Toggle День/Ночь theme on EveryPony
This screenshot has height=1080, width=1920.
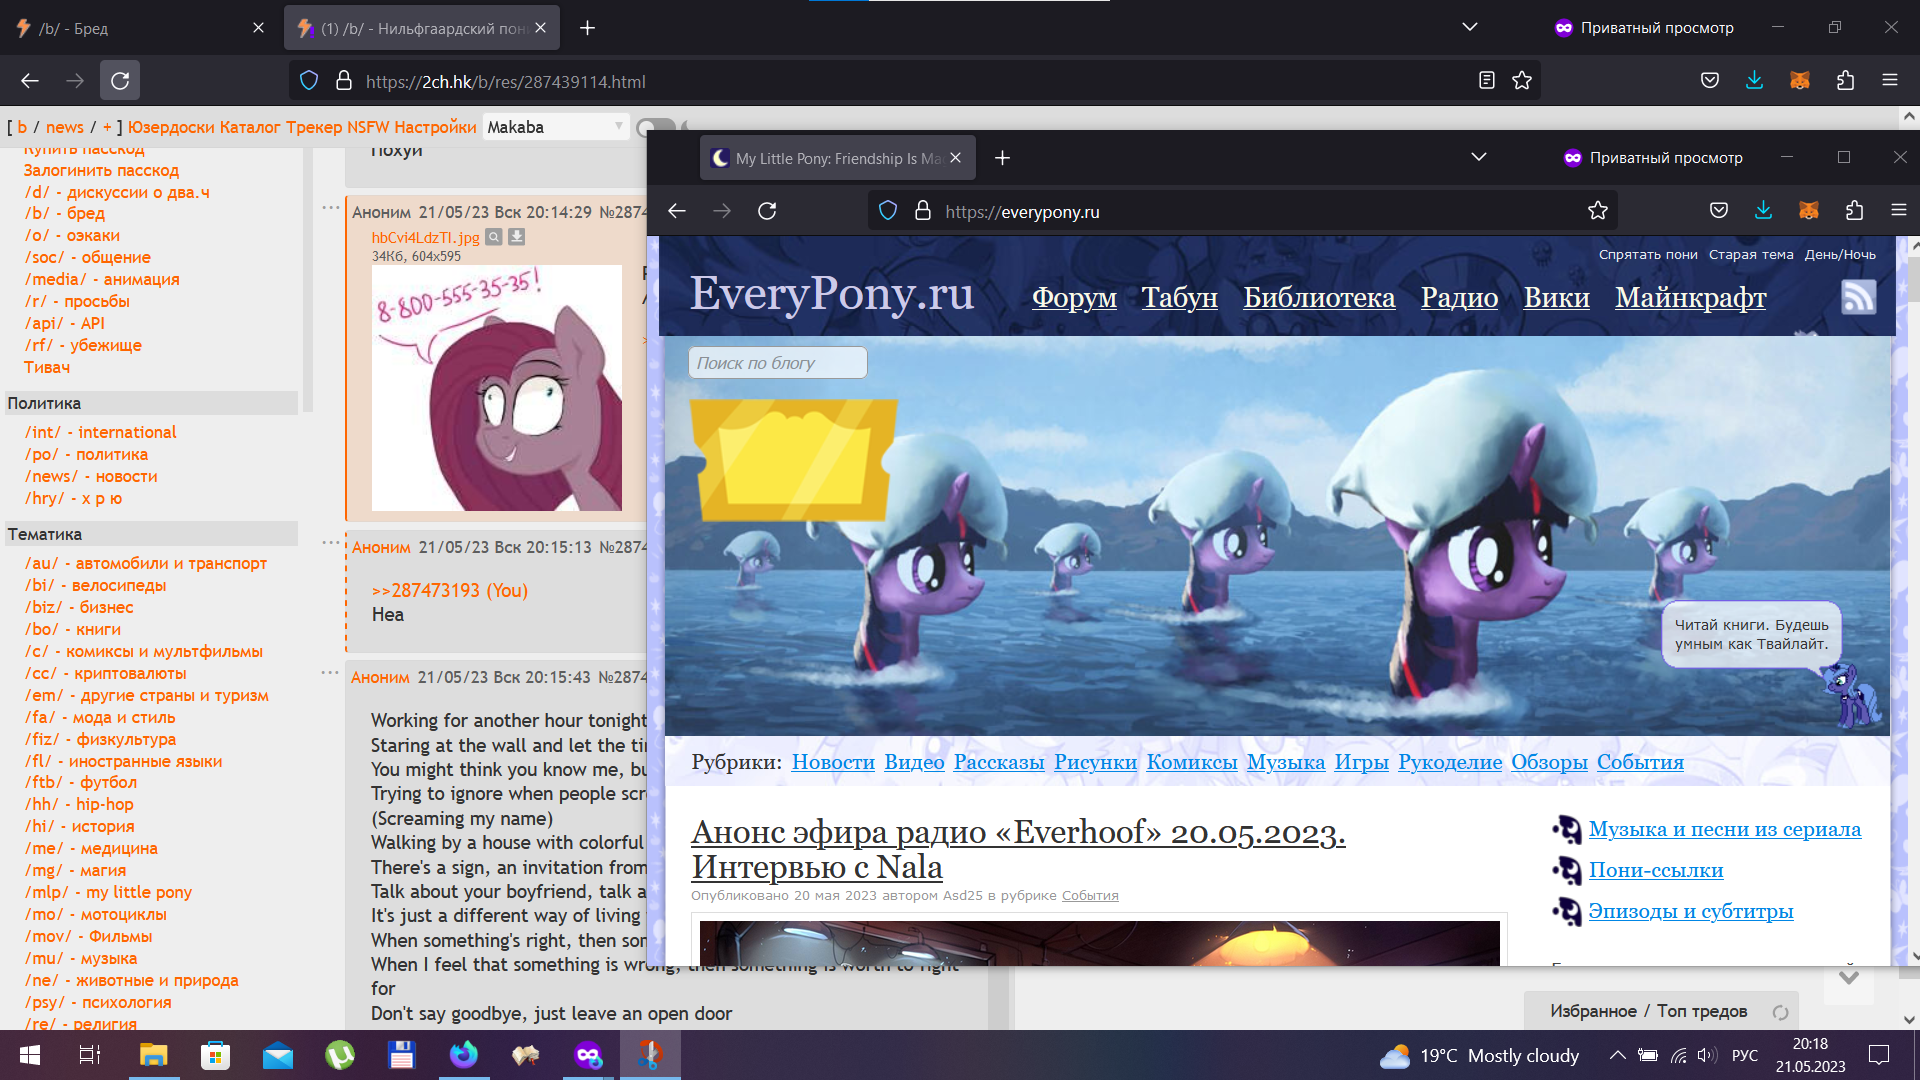[x=1840, y=254]
